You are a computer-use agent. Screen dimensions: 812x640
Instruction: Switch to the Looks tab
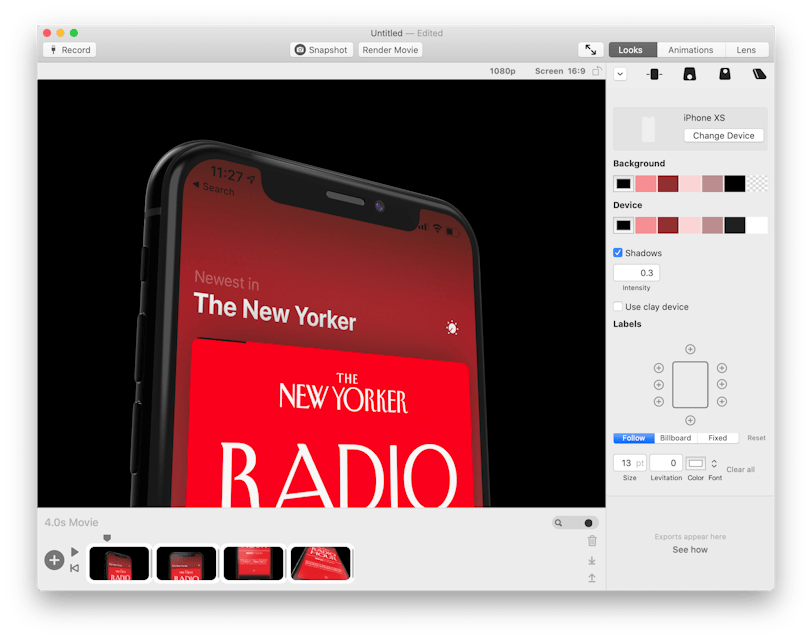632,50
